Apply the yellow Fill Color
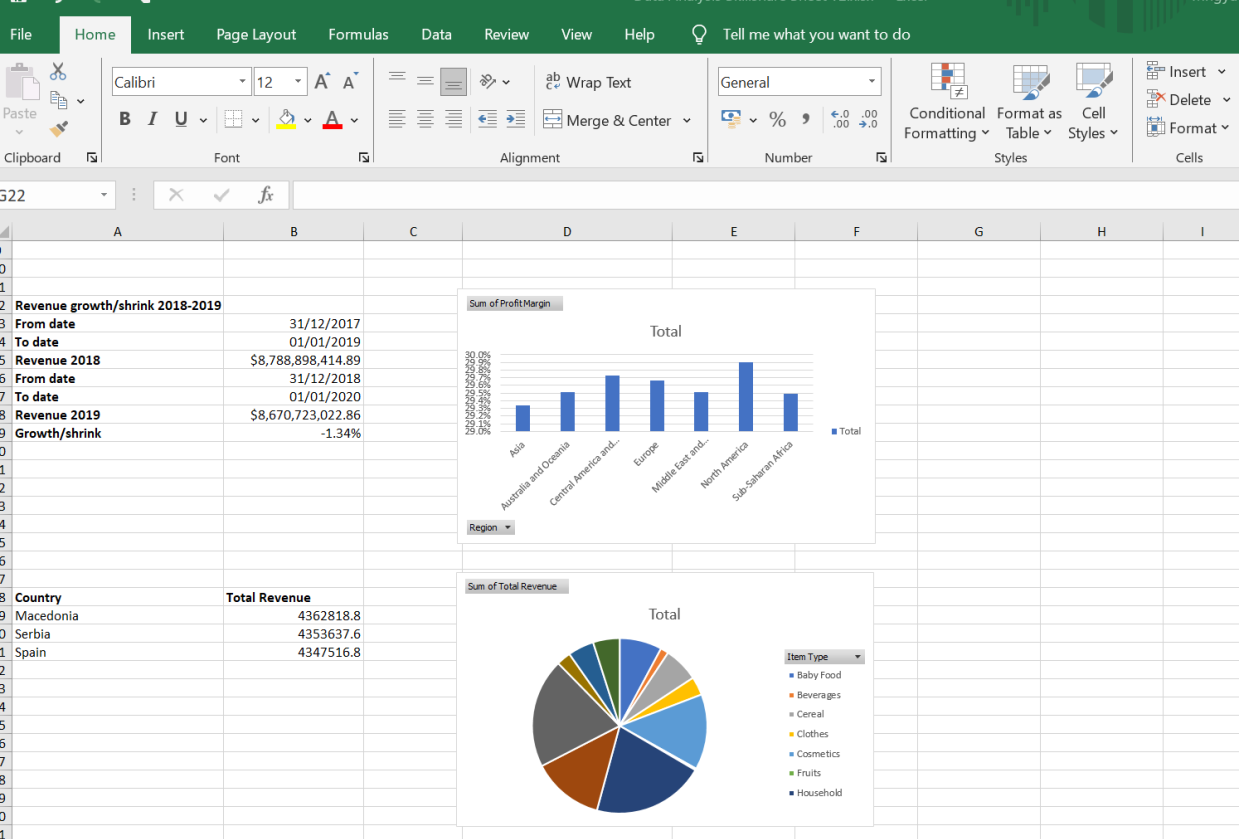 pyautogui.click(x=286, y=120)
